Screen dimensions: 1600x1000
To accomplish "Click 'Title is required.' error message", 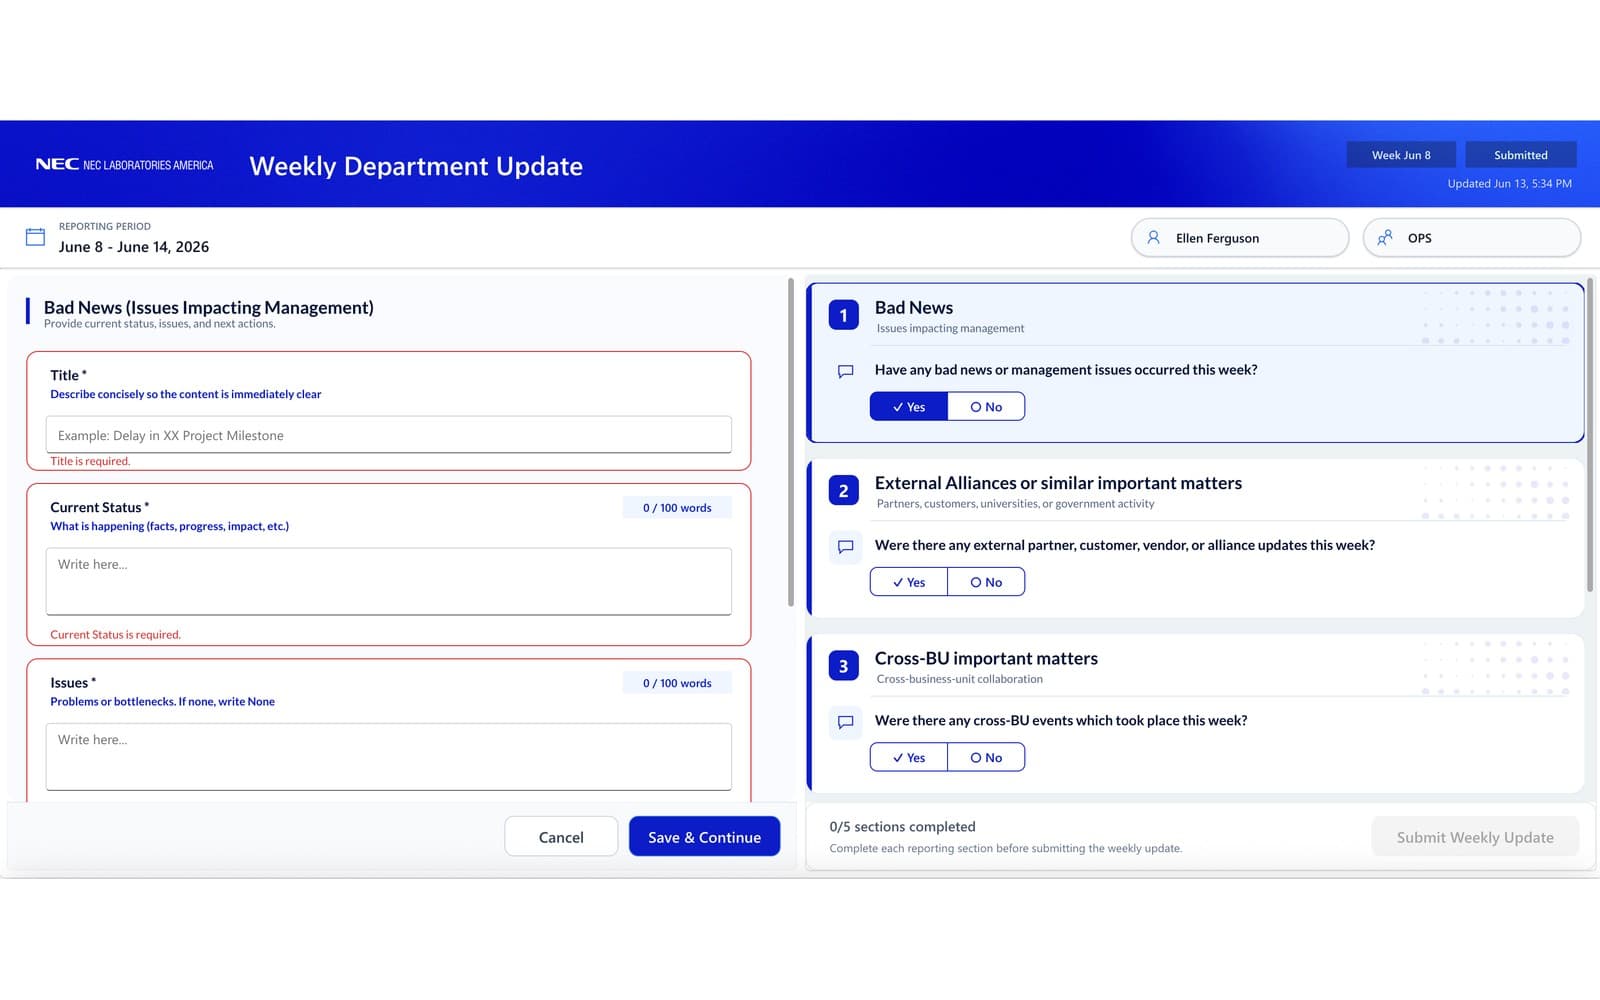I will 90,461.
